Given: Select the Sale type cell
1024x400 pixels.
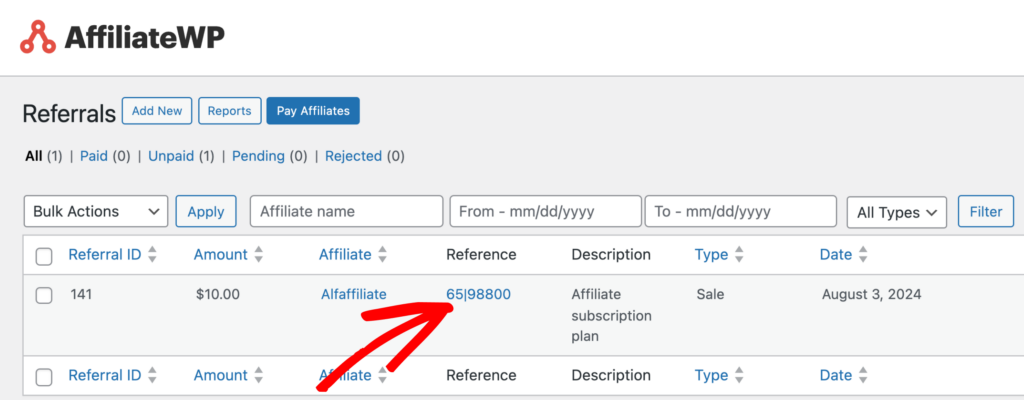Looking at the screenshot, I should (710, 295).
